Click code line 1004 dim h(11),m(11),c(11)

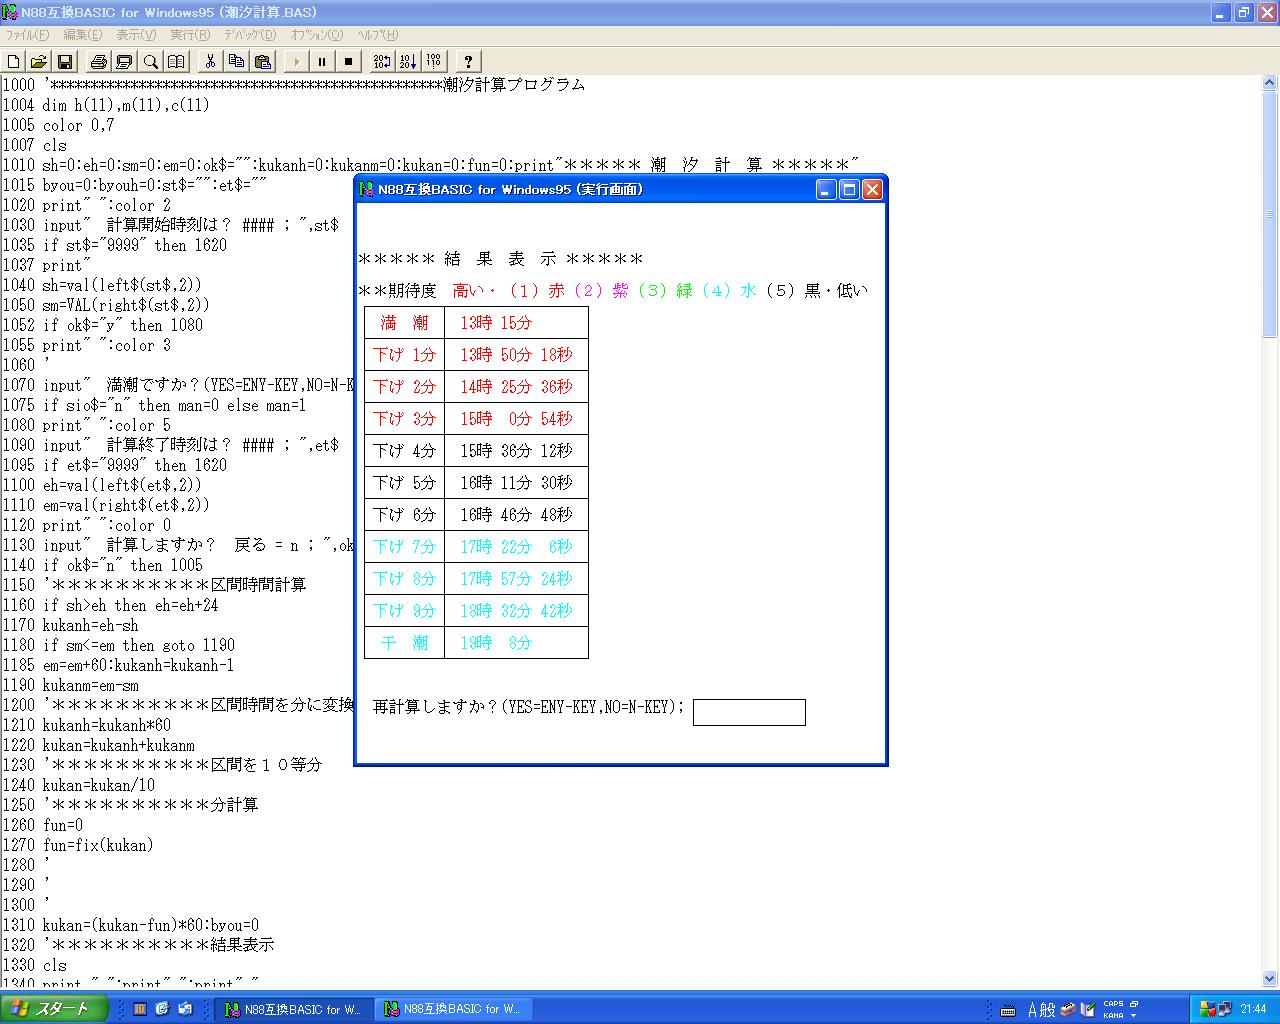[106, 105]
